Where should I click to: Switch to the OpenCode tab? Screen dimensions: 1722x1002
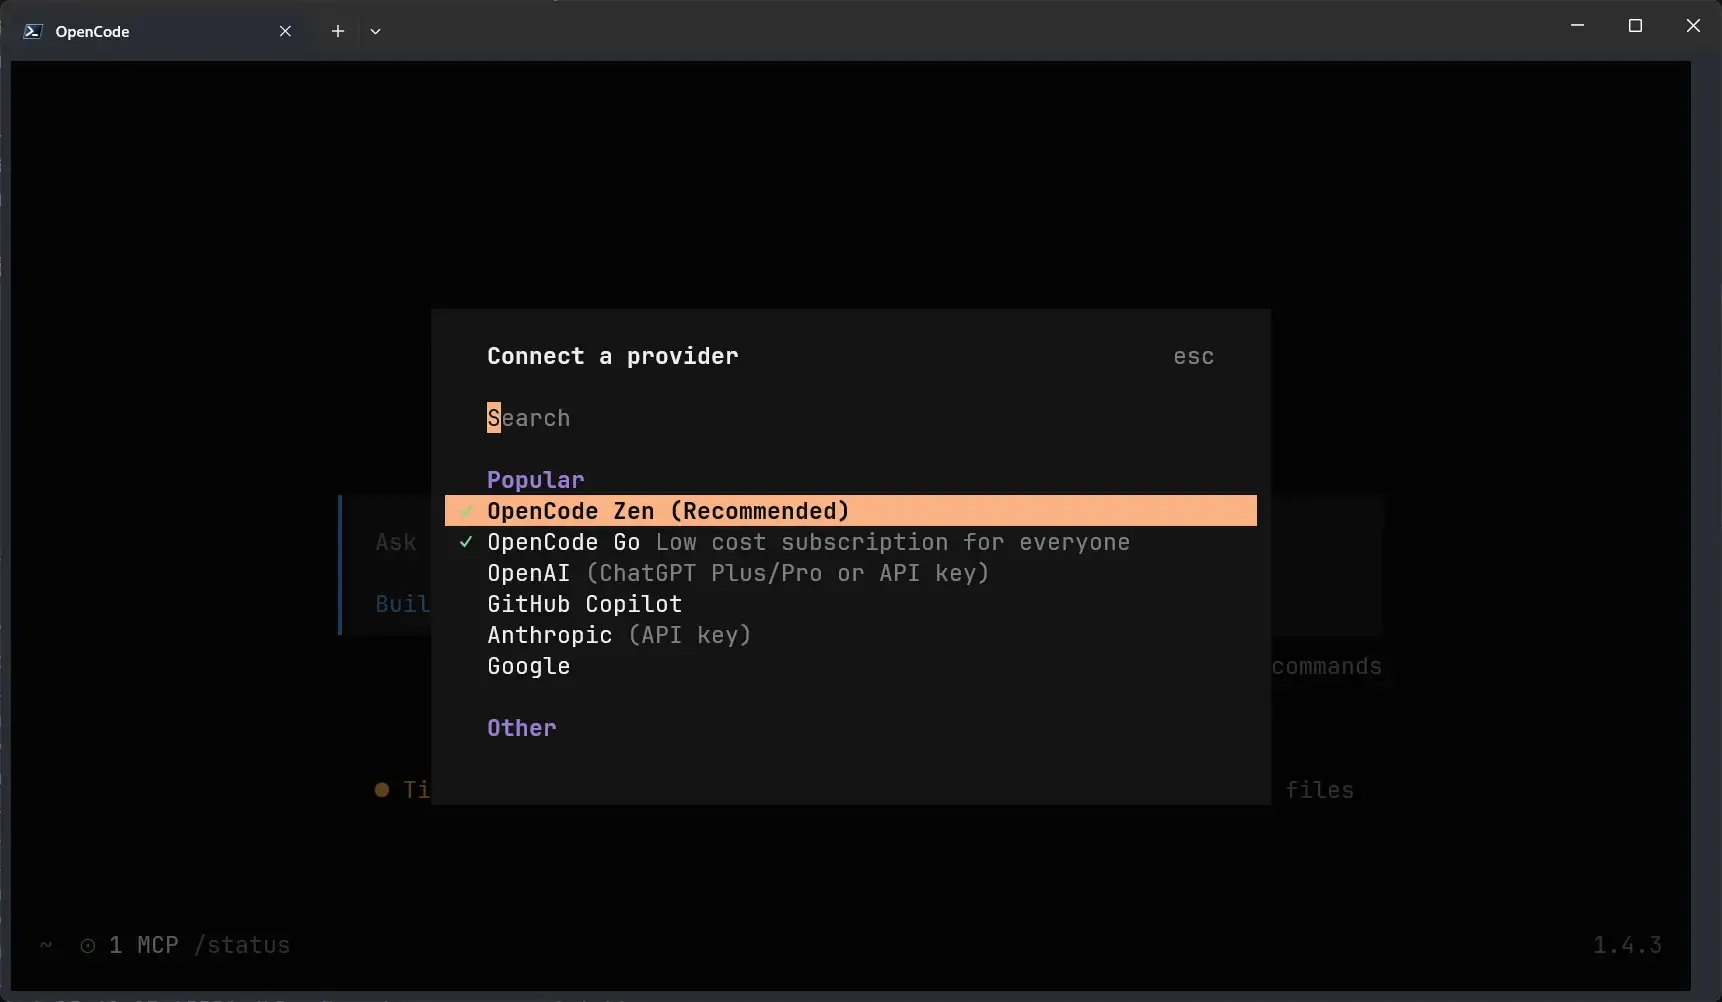point(160,31)
